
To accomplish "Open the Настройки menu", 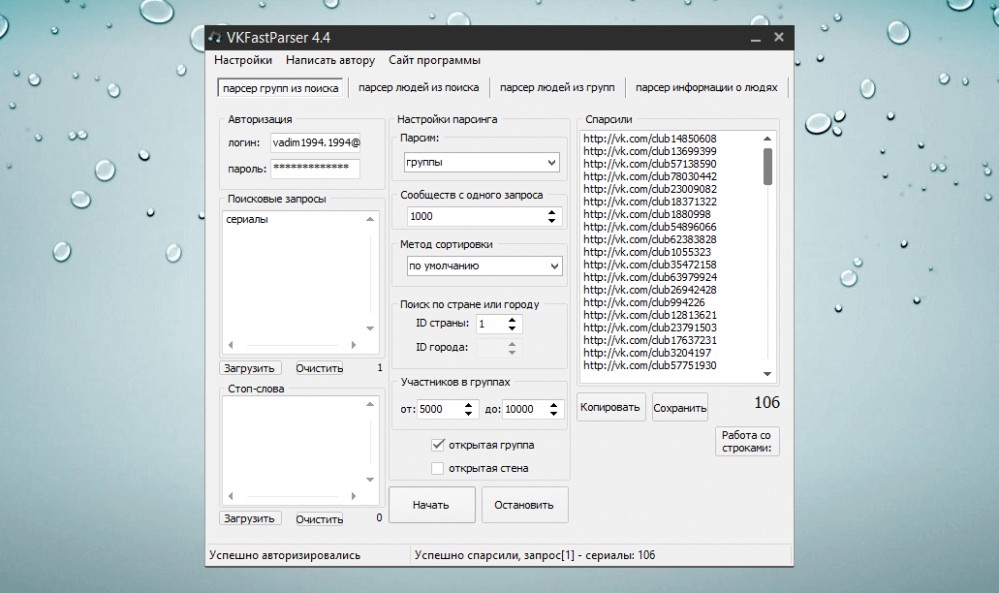I will click(x=243, y=60).
